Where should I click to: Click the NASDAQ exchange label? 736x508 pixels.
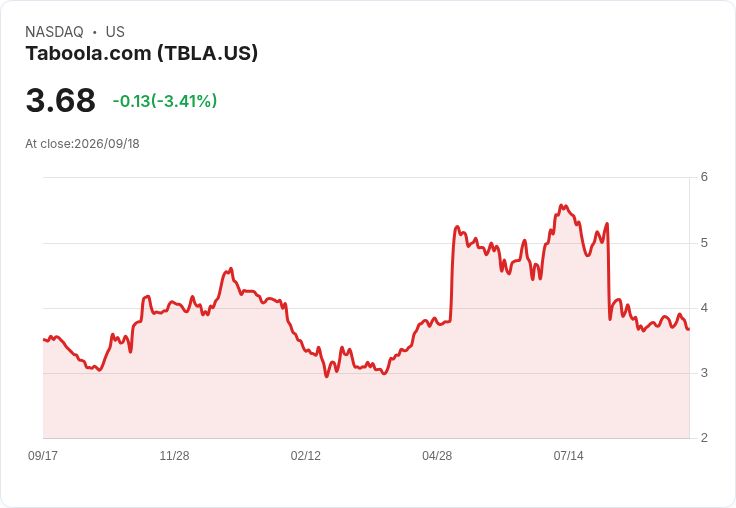[54, 32]
